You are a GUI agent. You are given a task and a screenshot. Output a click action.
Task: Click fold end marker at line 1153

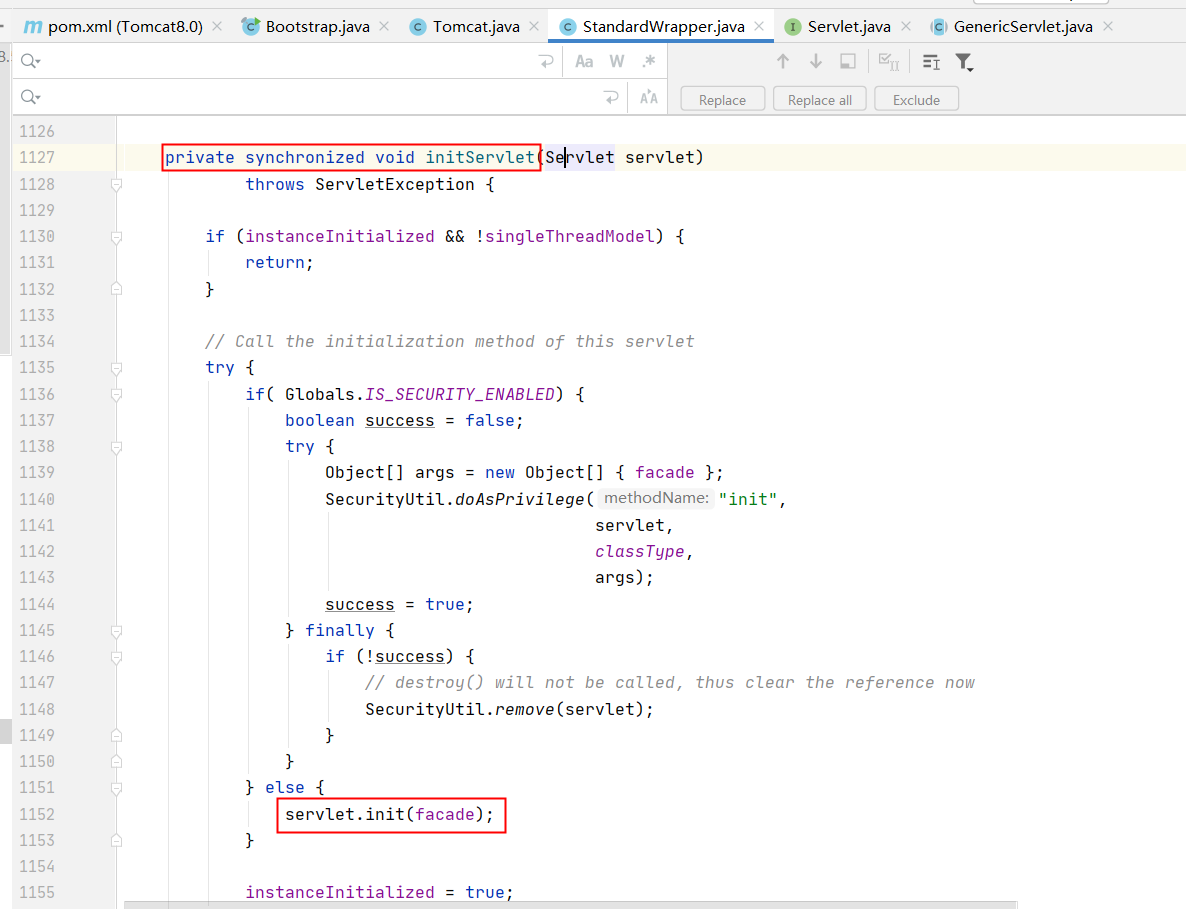coord(116,840)
